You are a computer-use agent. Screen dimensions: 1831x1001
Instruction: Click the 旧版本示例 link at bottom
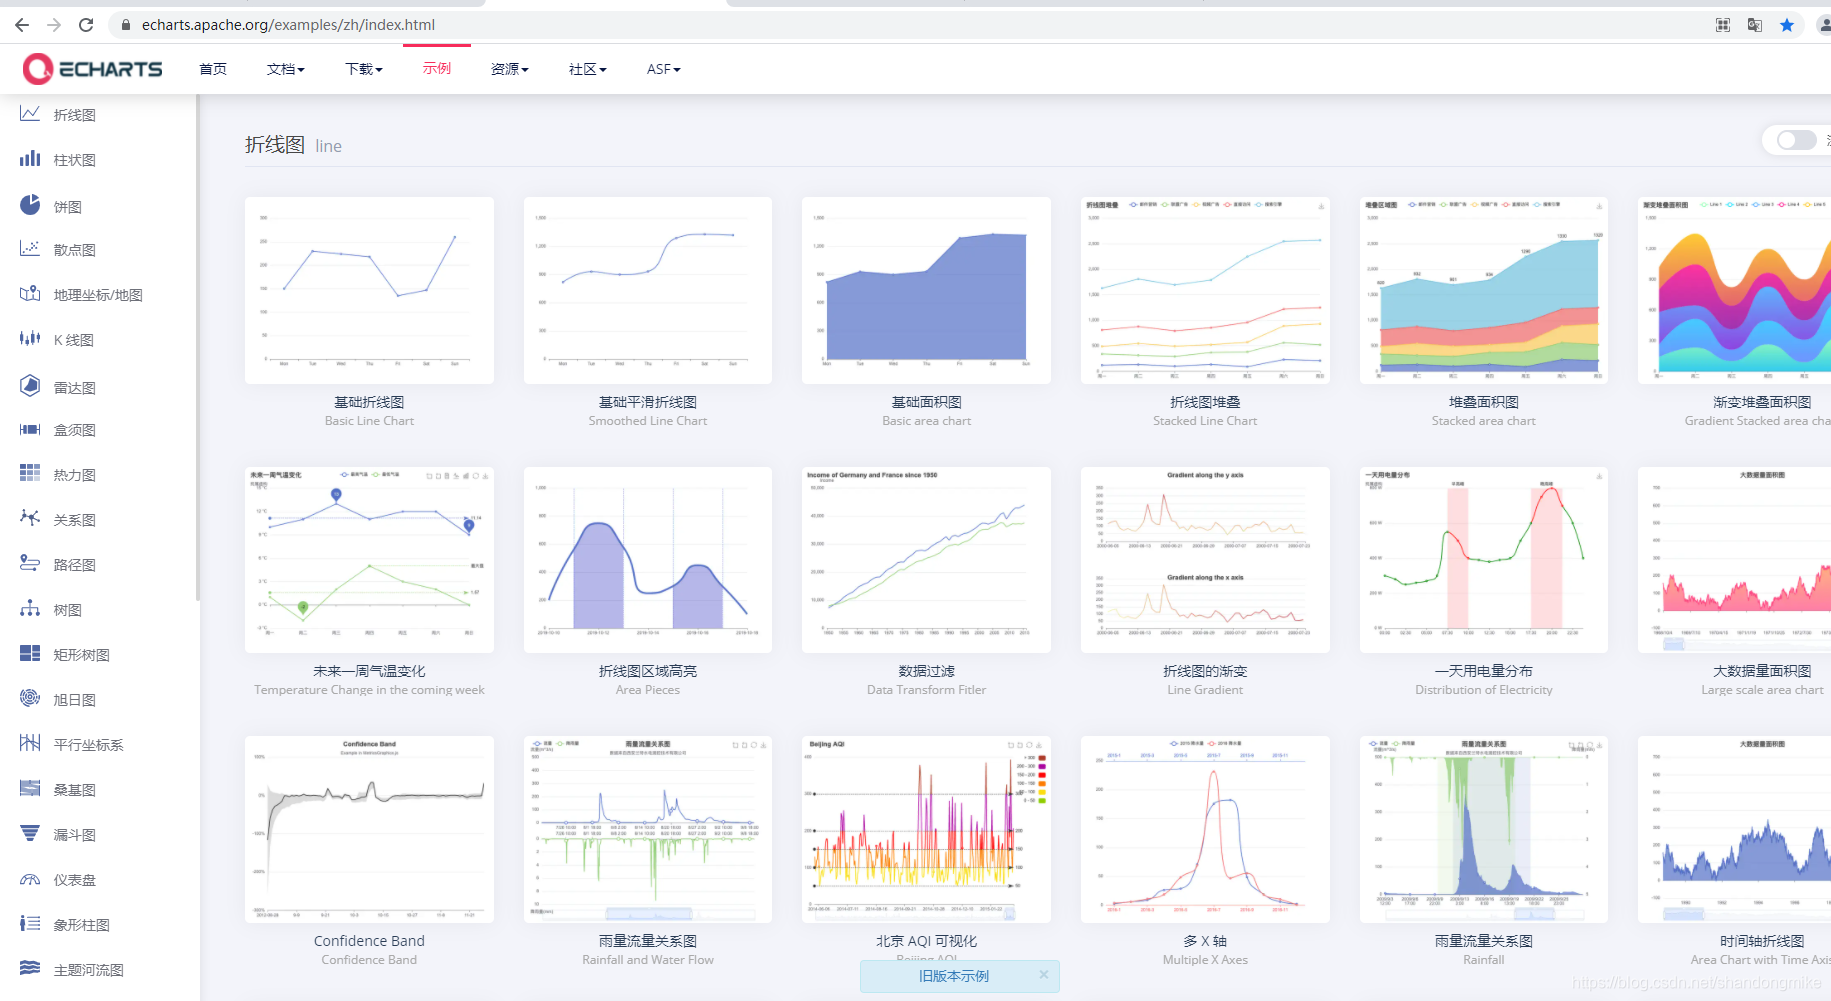[953, 976]
